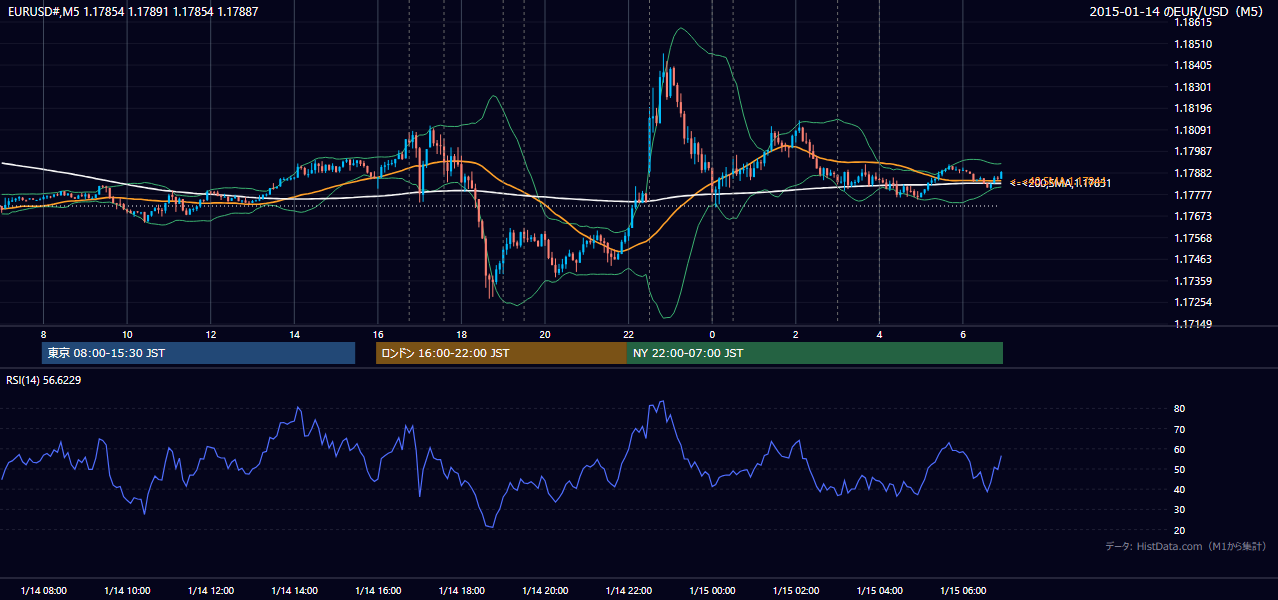Click price axis label 1.18405

point(1194,66)
